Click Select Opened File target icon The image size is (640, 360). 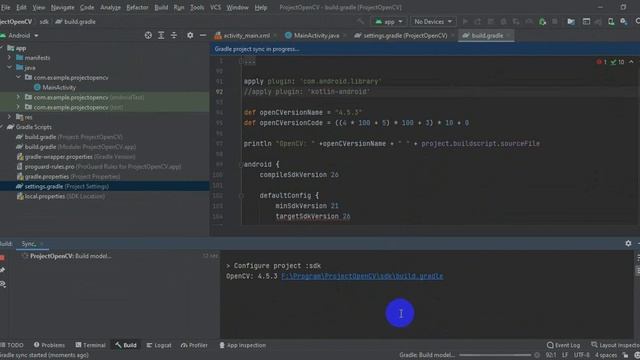[x=148, y=36]
